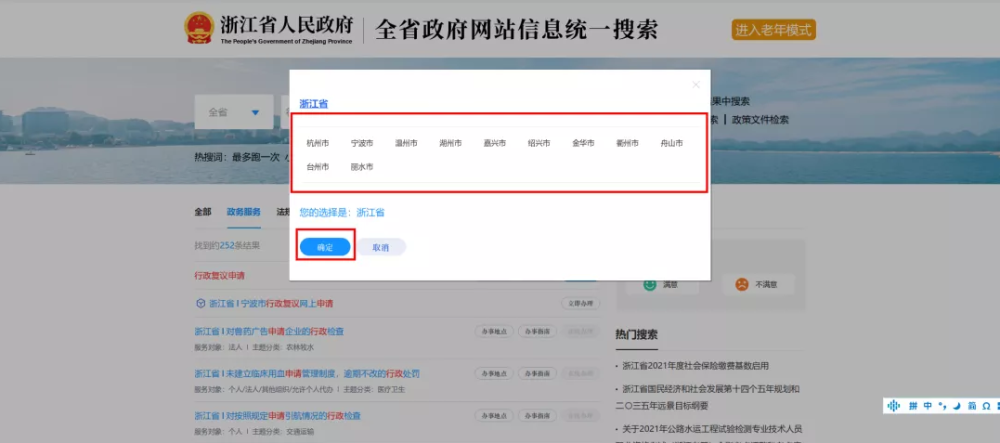Click 立即办理 for 宁波市行政复议网上申请
The width and height of the screenshot is (1000, 443).
point(581,304)
